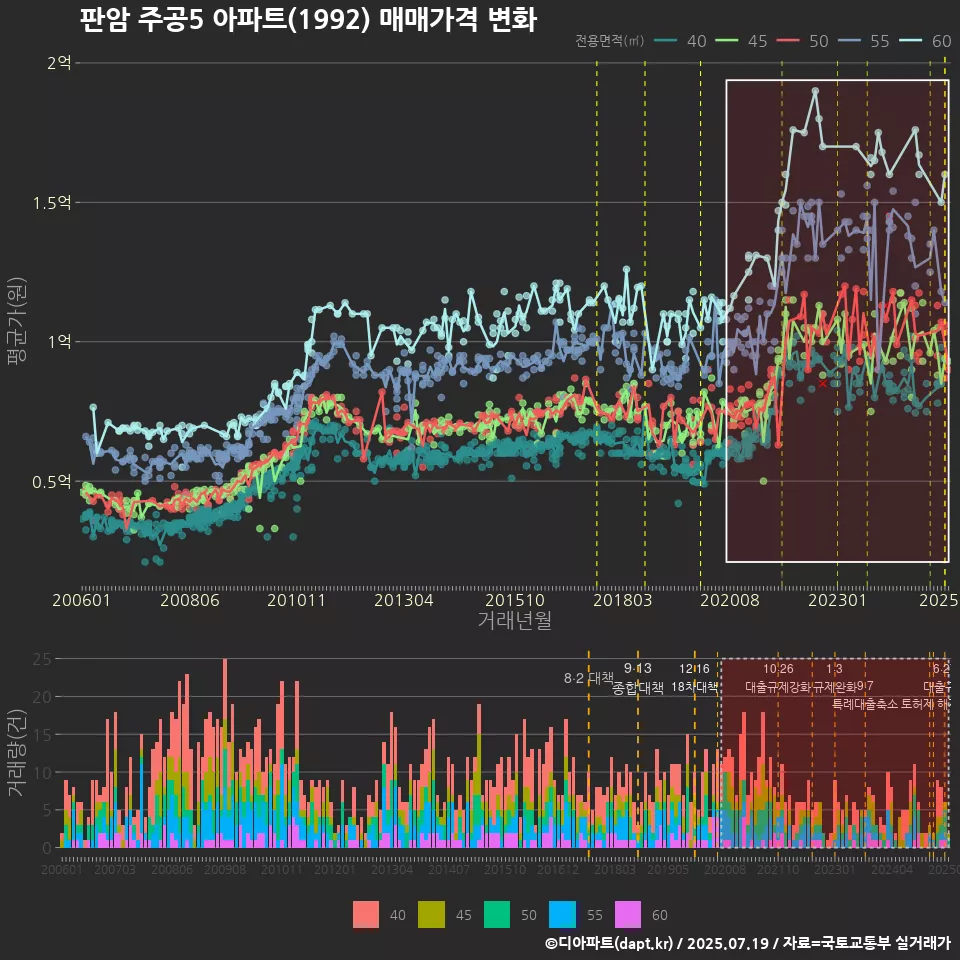The width and height of the screenshot is (960, 960).
Task: Click the 25 label on volume axis
Action: 42,659
